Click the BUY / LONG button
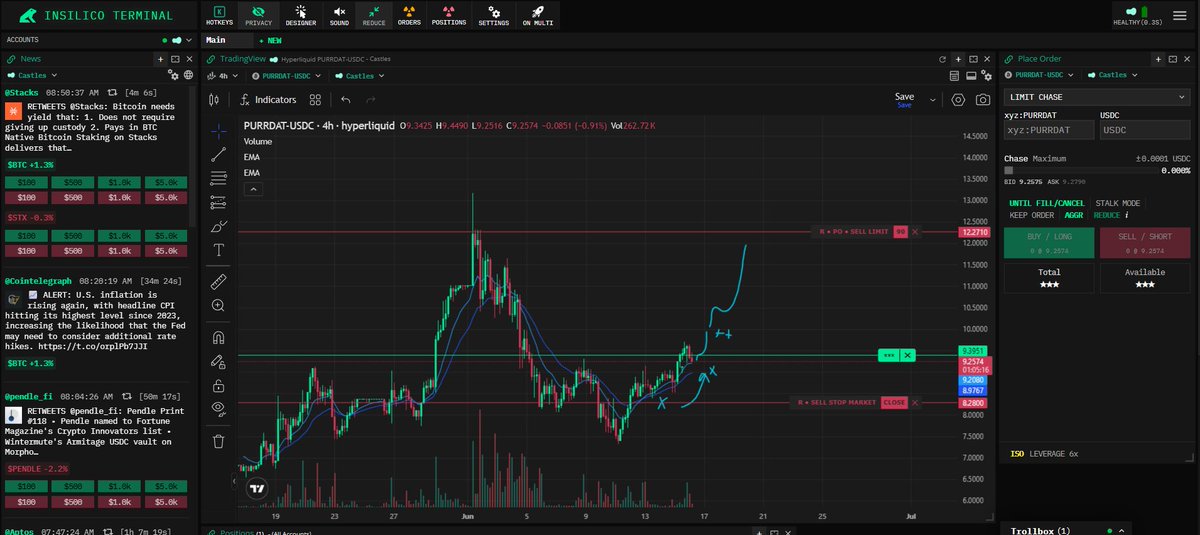This screenshot has width=1200, height=535. pos(1049,242)
